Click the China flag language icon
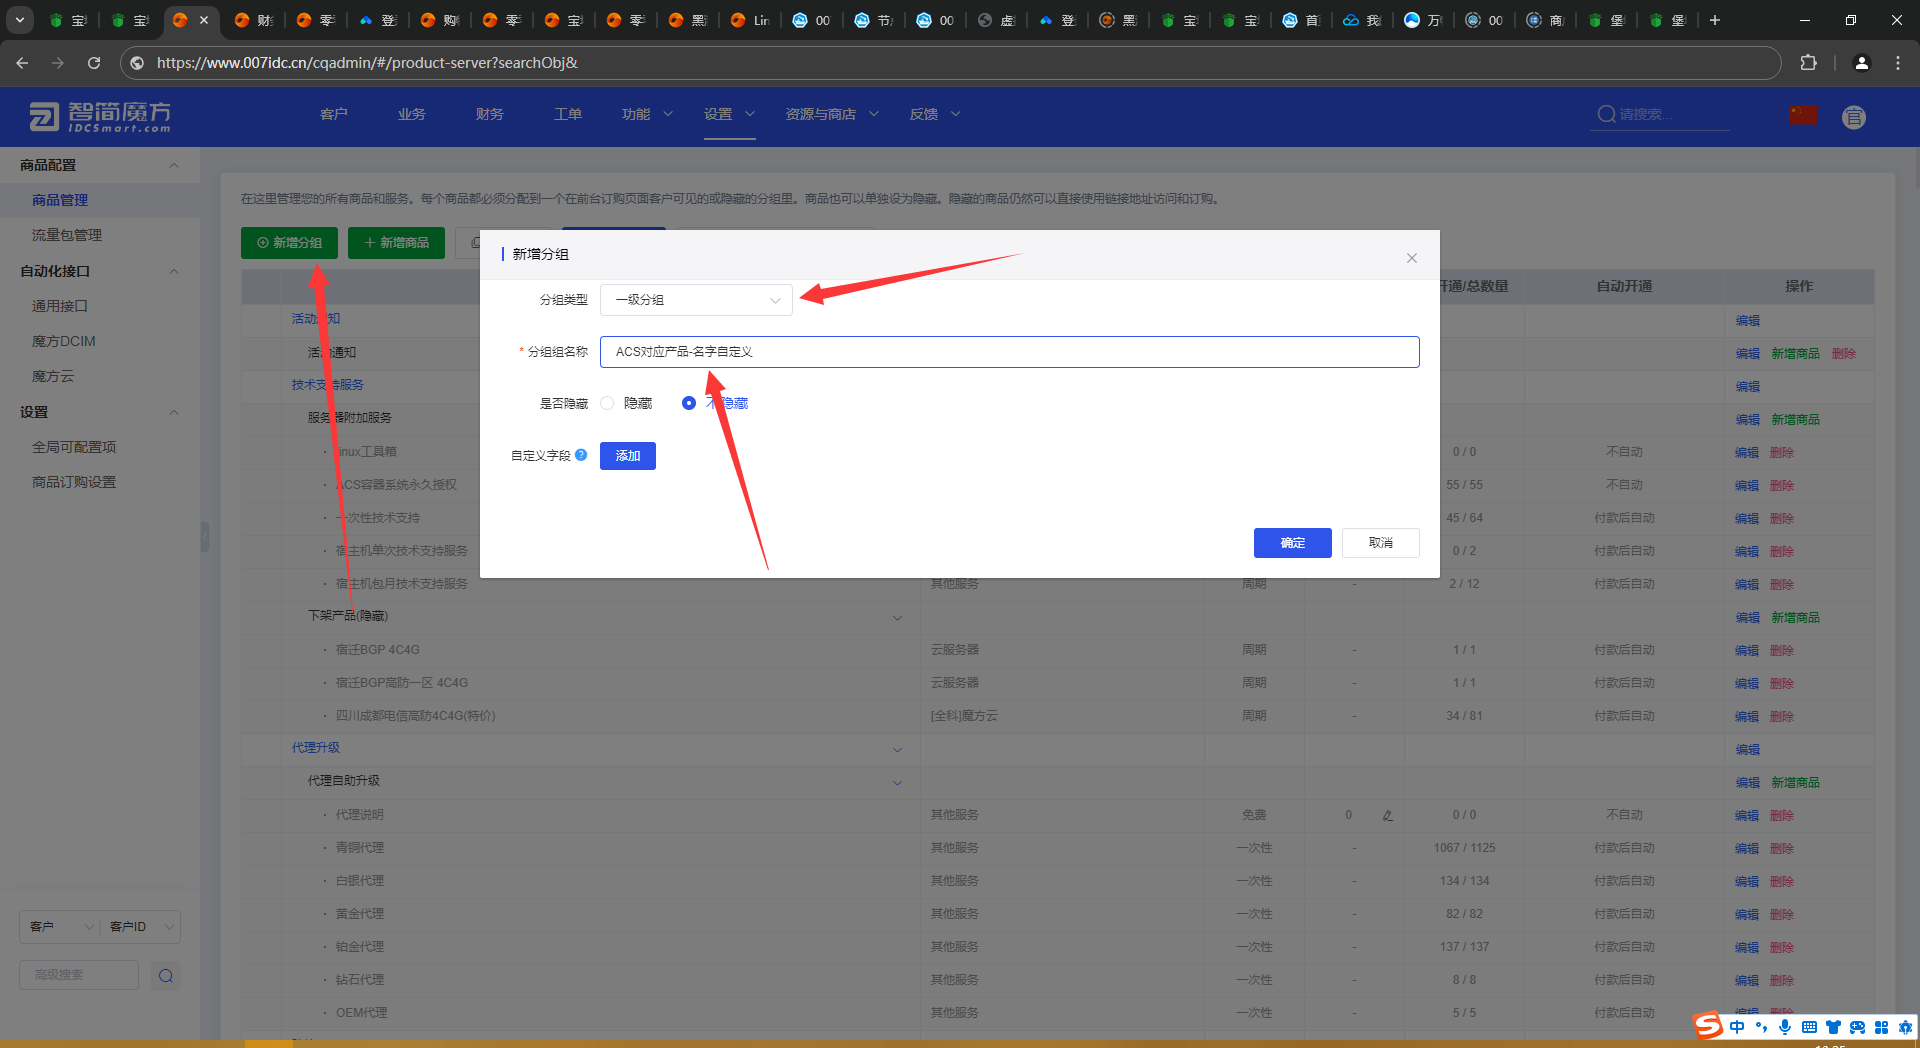1920x1048 pixels. coord(1803,115)
